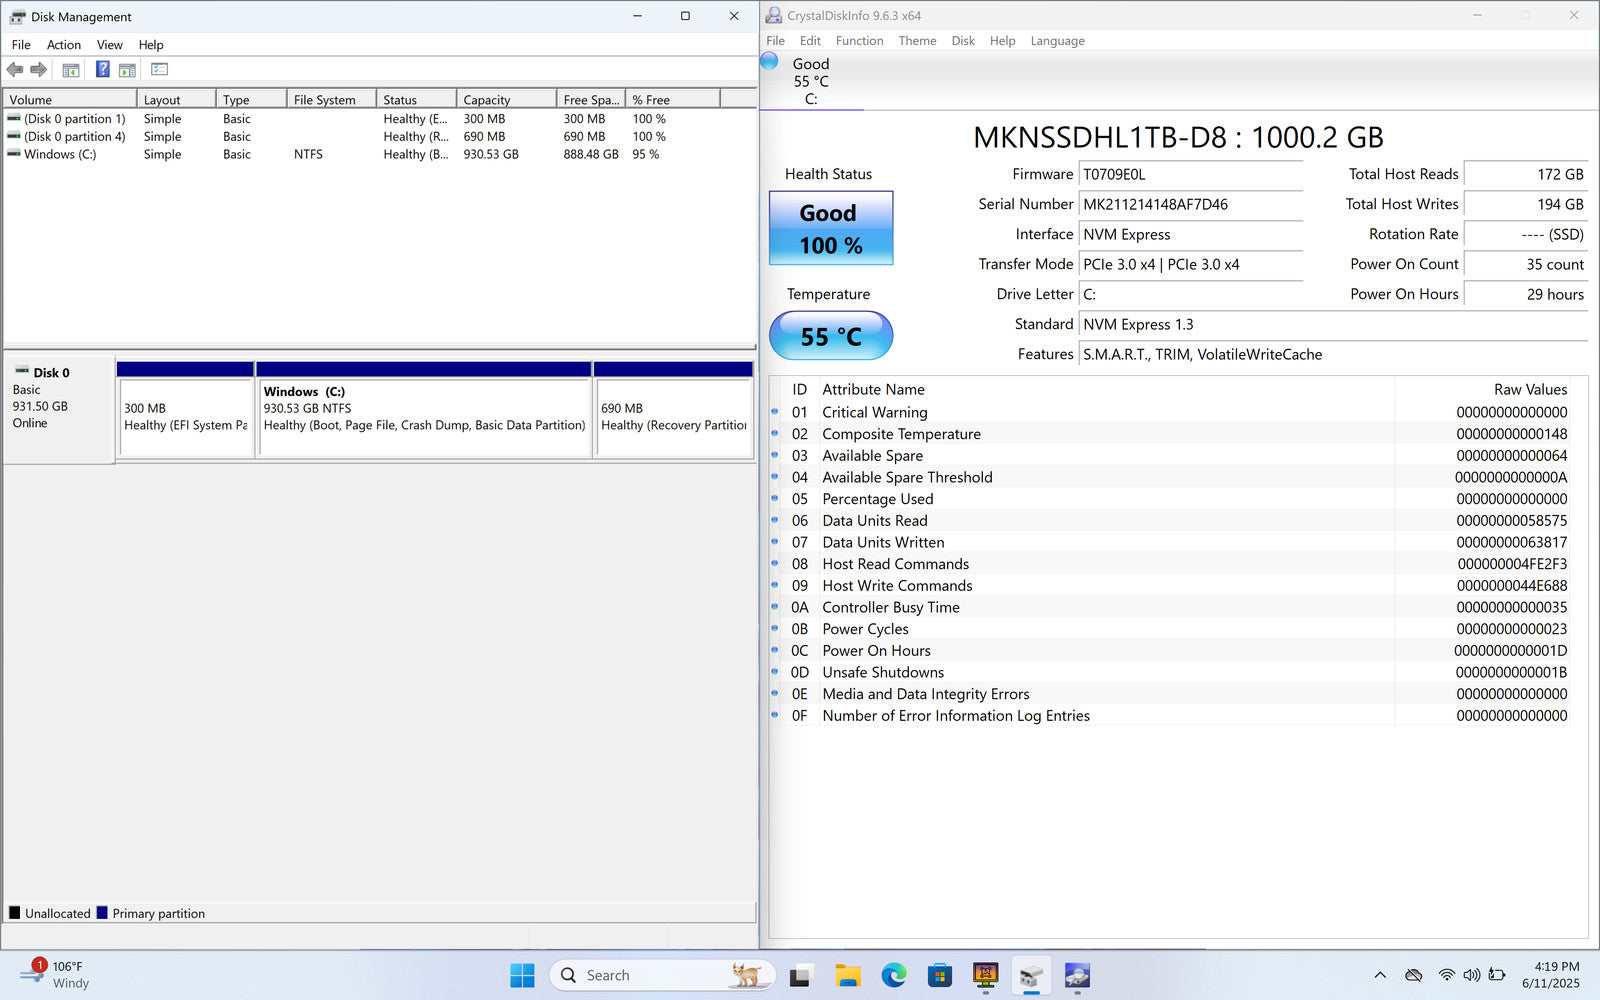The width and height of the screenshot is (1600, 1000).
Task: Sort by % Free column header
Action: point(672,99)
